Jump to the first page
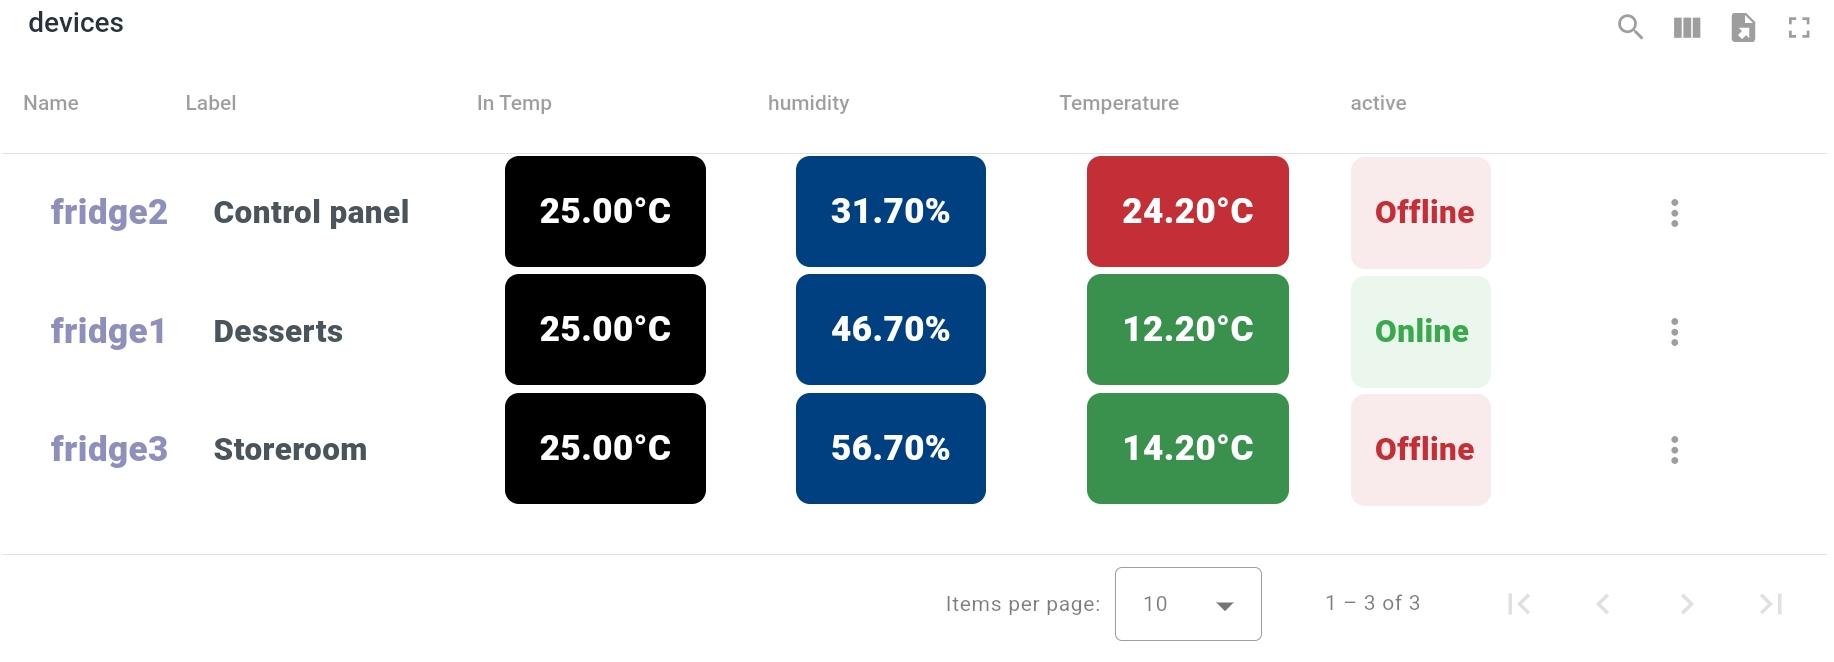The image size is (1834, 662). pos(1519,604)
